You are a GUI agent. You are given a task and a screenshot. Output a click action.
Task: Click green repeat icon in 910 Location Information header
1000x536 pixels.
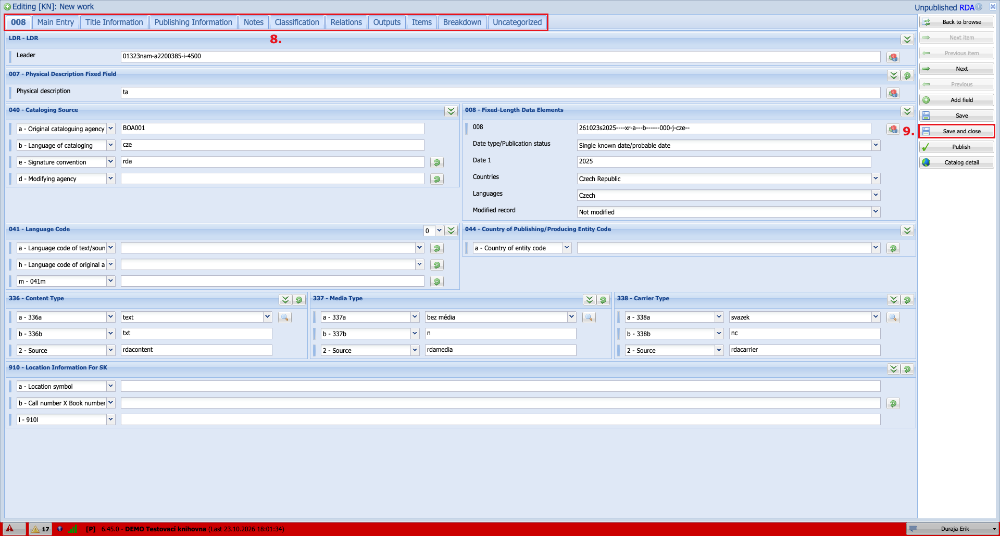[907, 369]
